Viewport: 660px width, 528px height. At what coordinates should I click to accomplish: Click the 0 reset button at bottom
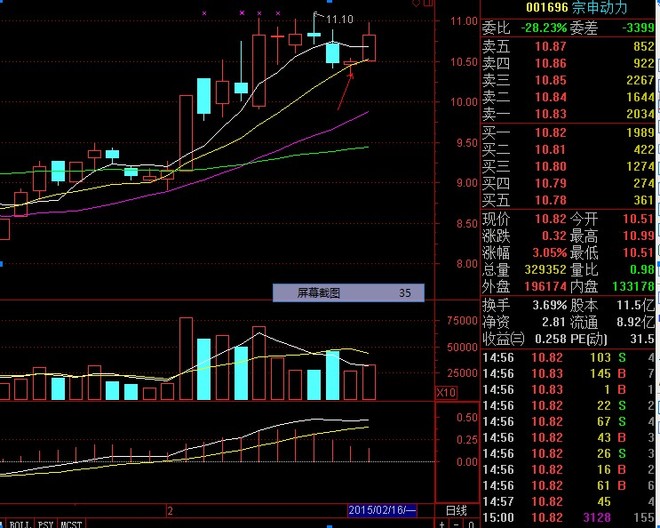tap(471, 525)
